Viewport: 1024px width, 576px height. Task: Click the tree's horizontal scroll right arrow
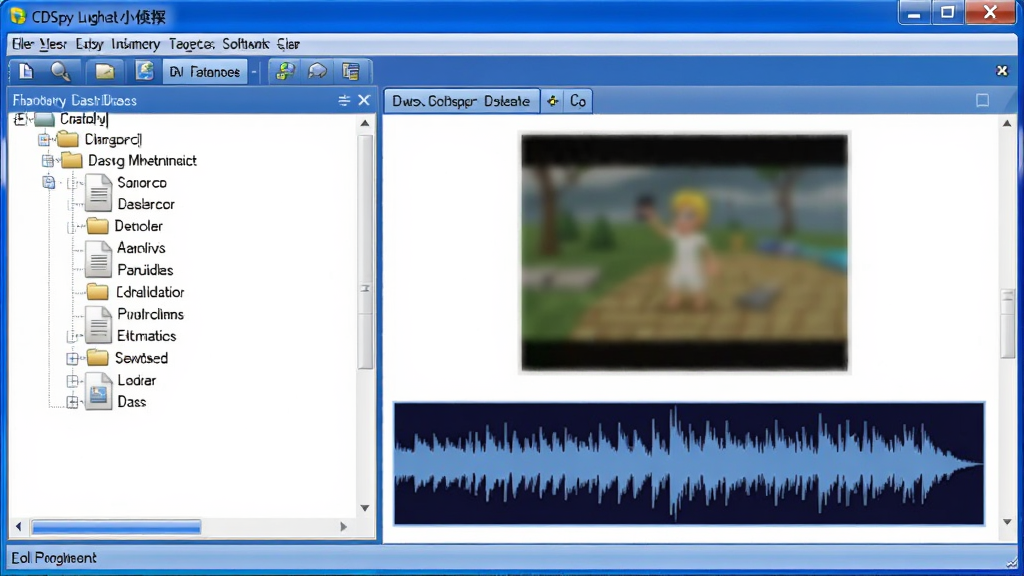click(x=344, y=527)
